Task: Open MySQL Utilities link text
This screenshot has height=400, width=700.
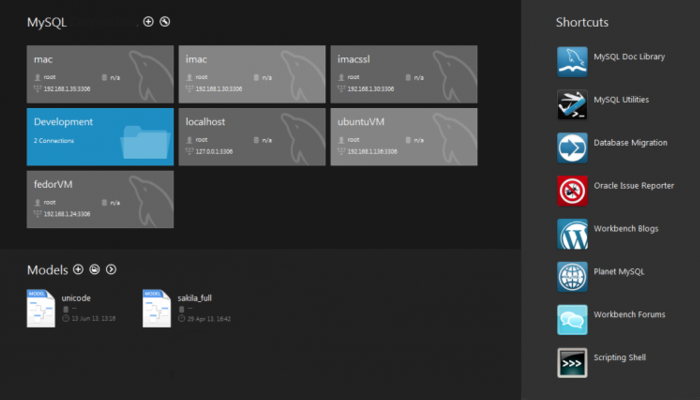Action: [x=621, y=100]
